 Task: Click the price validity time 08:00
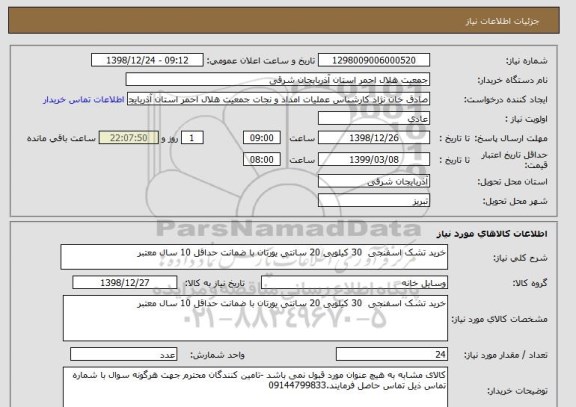(262, 160)
